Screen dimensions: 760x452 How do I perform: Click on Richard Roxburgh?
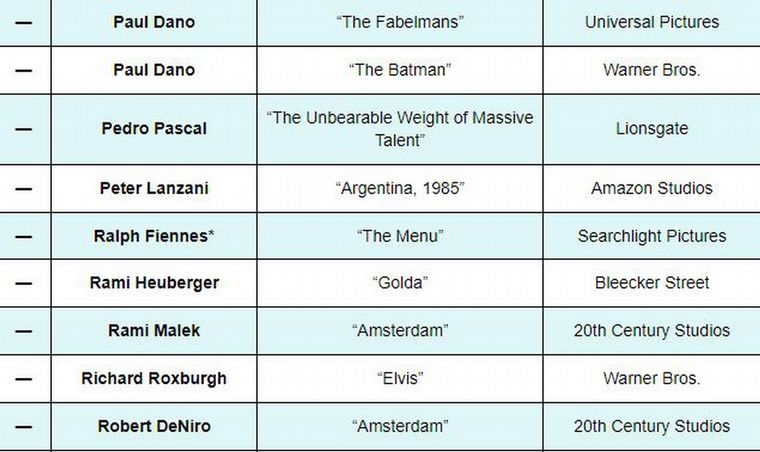(x=154, y=379)
